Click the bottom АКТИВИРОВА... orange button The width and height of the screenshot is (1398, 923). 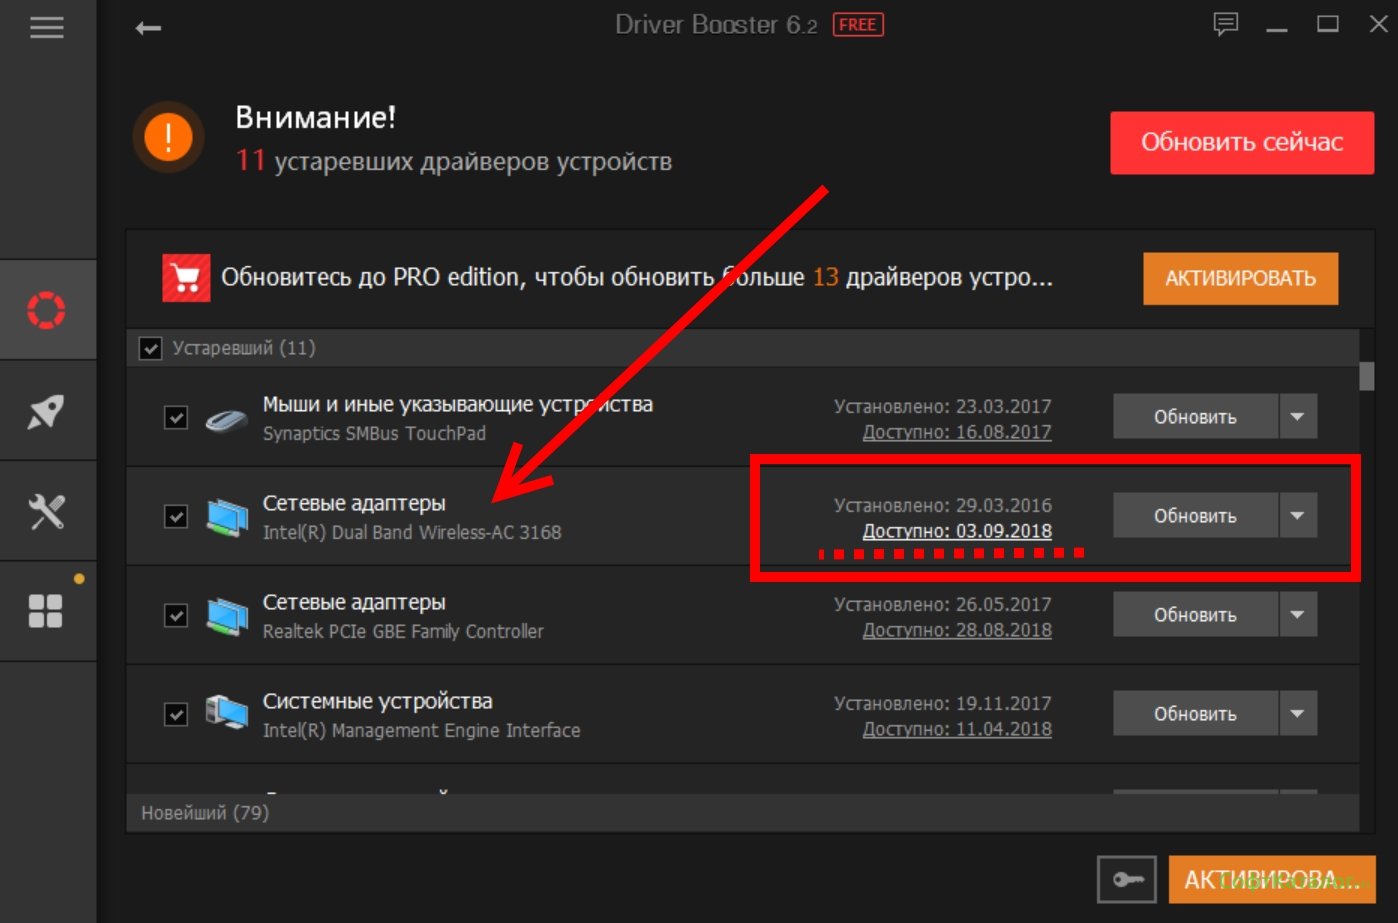tap(1272, 880)
